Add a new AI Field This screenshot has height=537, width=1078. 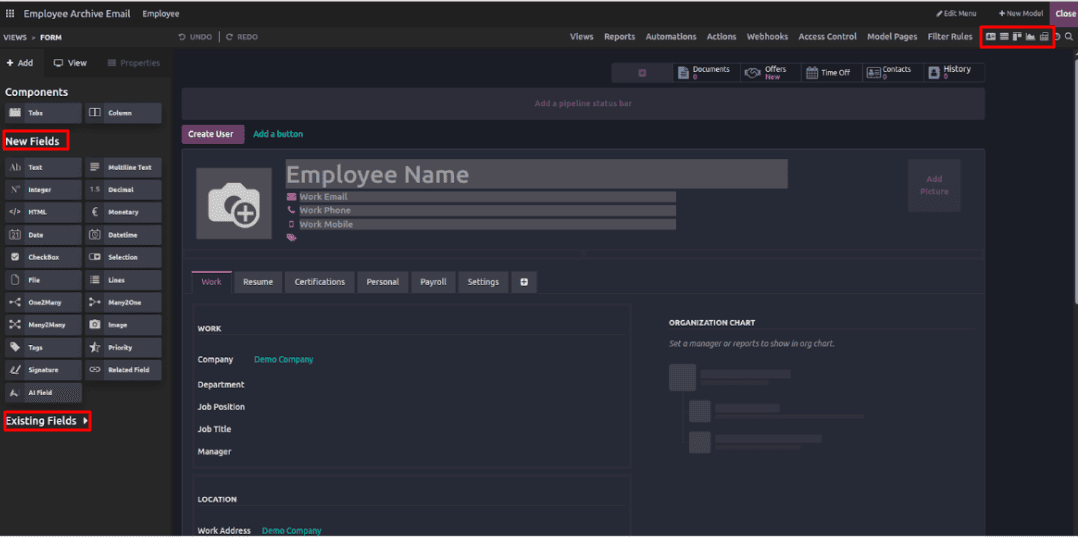pos(43,393)
